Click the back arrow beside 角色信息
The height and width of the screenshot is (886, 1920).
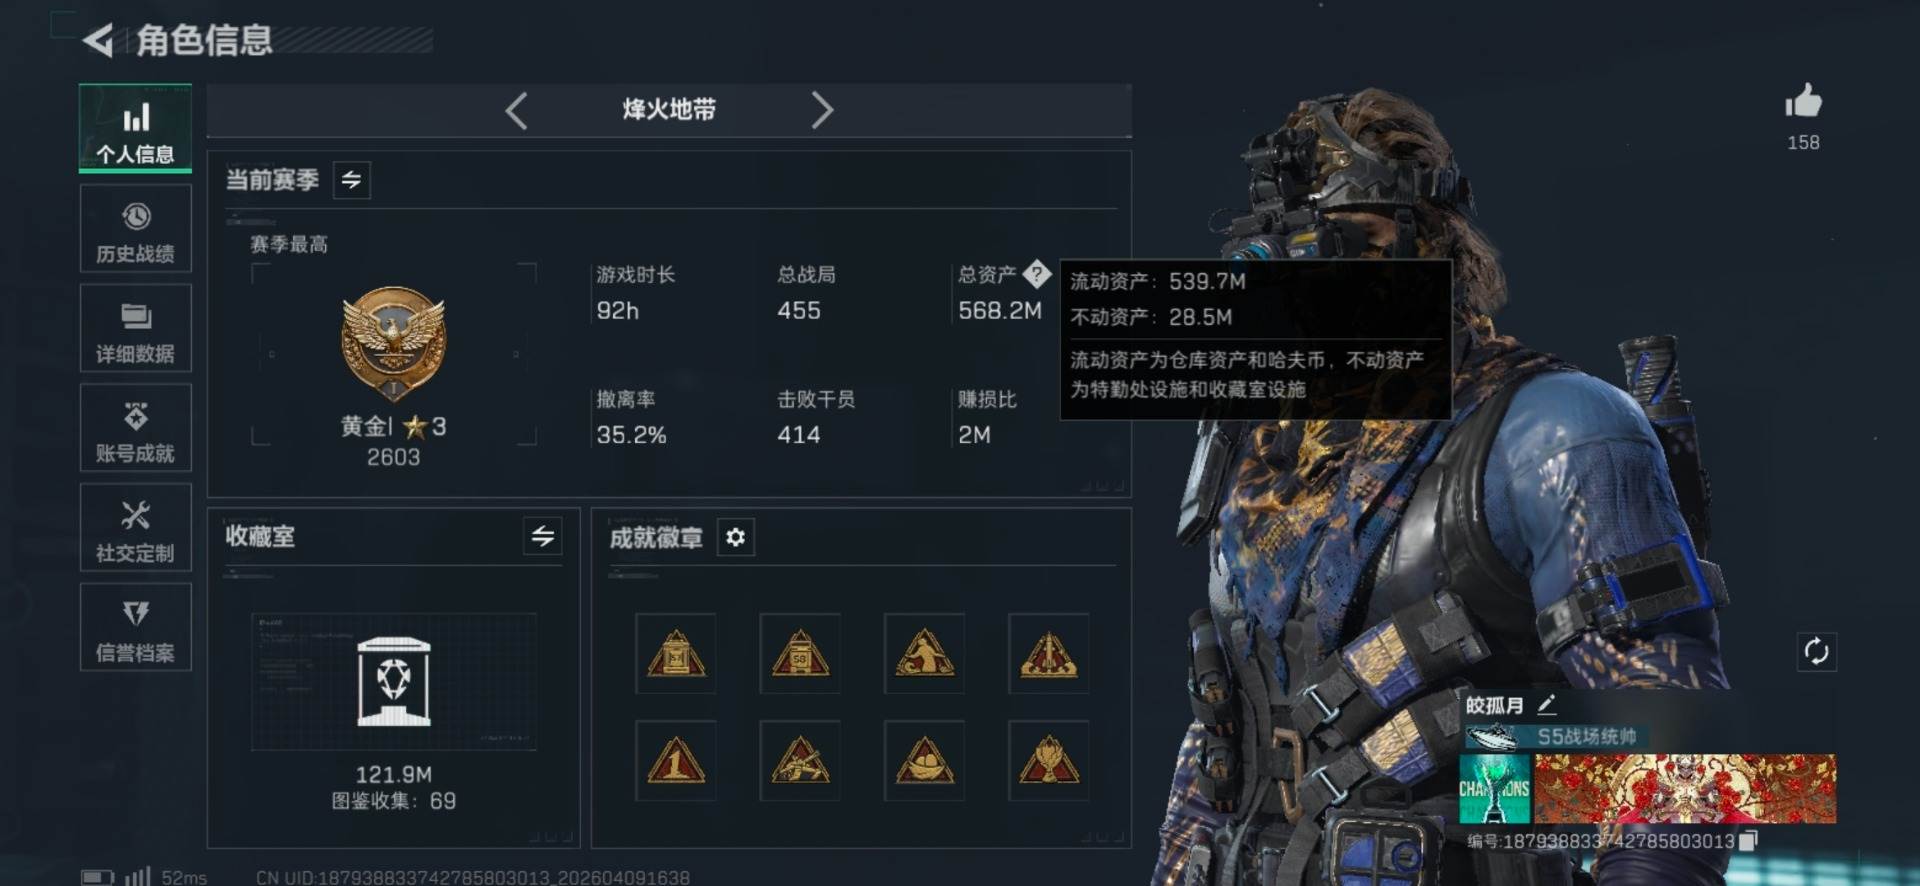[x=98, y=40]
